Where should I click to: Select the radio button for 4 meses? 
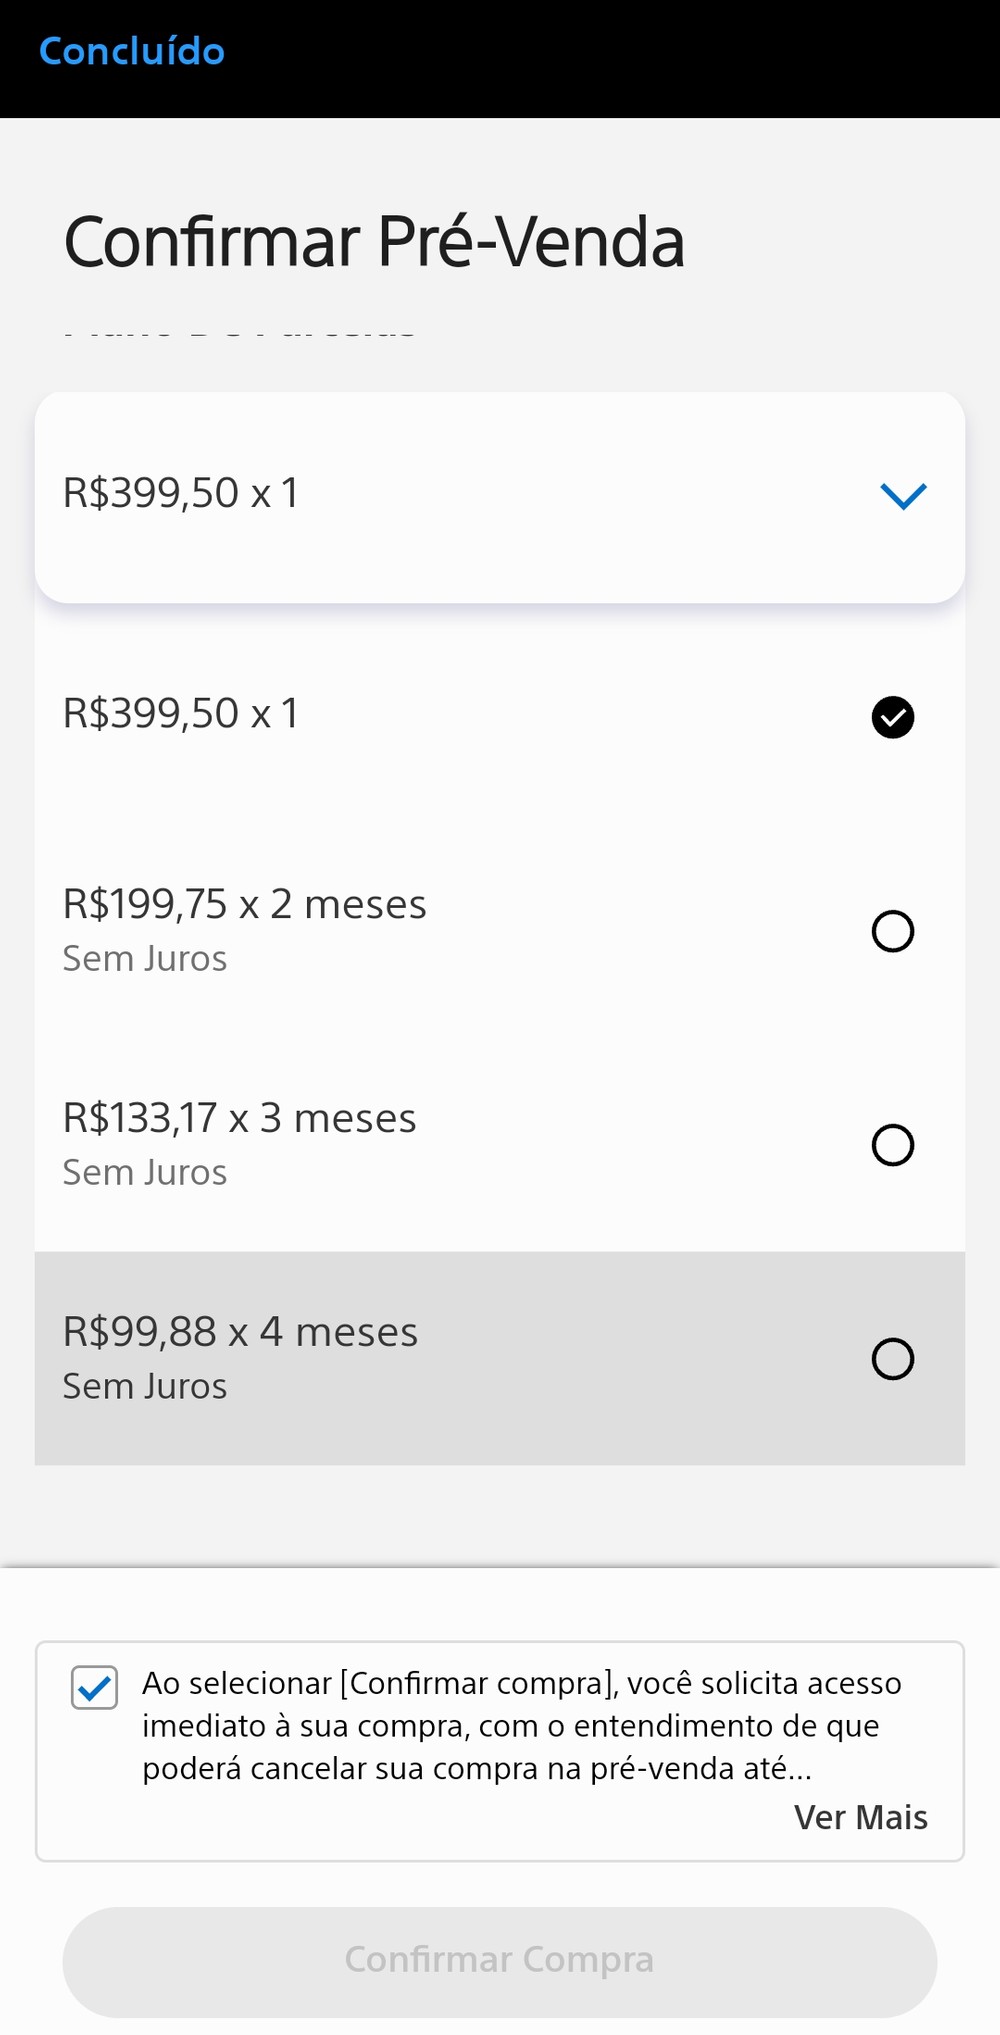pyautogui.click(x=893, y=1359)
